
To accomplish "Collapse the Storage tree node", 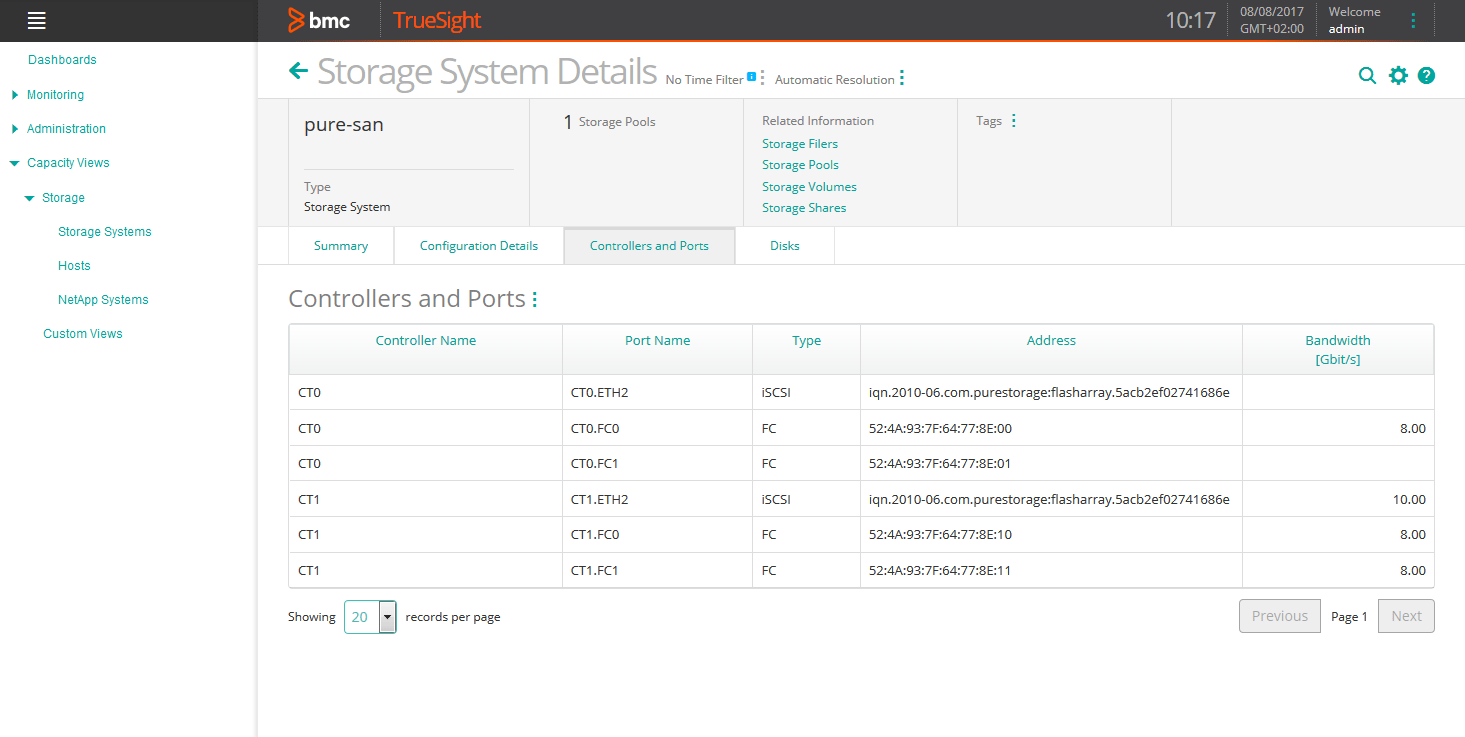I will click(30, 198).
